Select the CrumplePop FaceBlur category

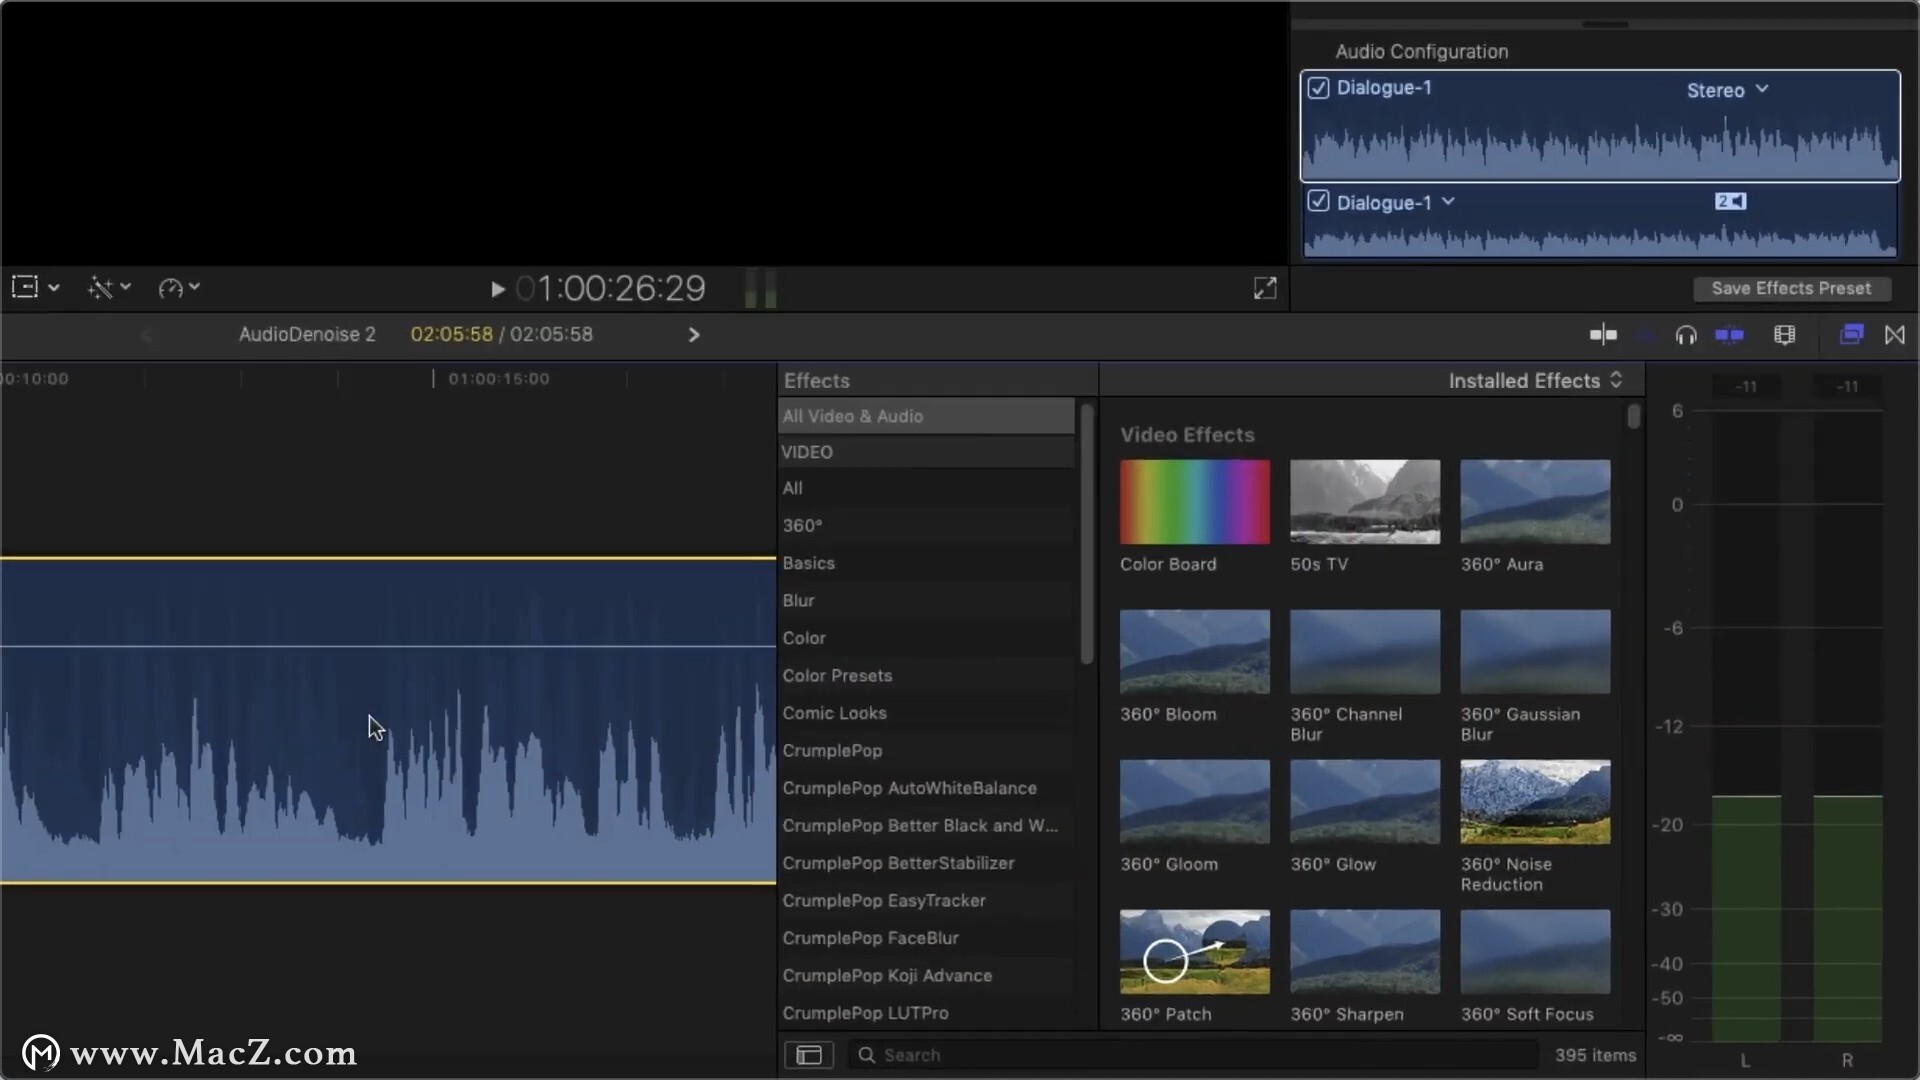tap(870, 938)
